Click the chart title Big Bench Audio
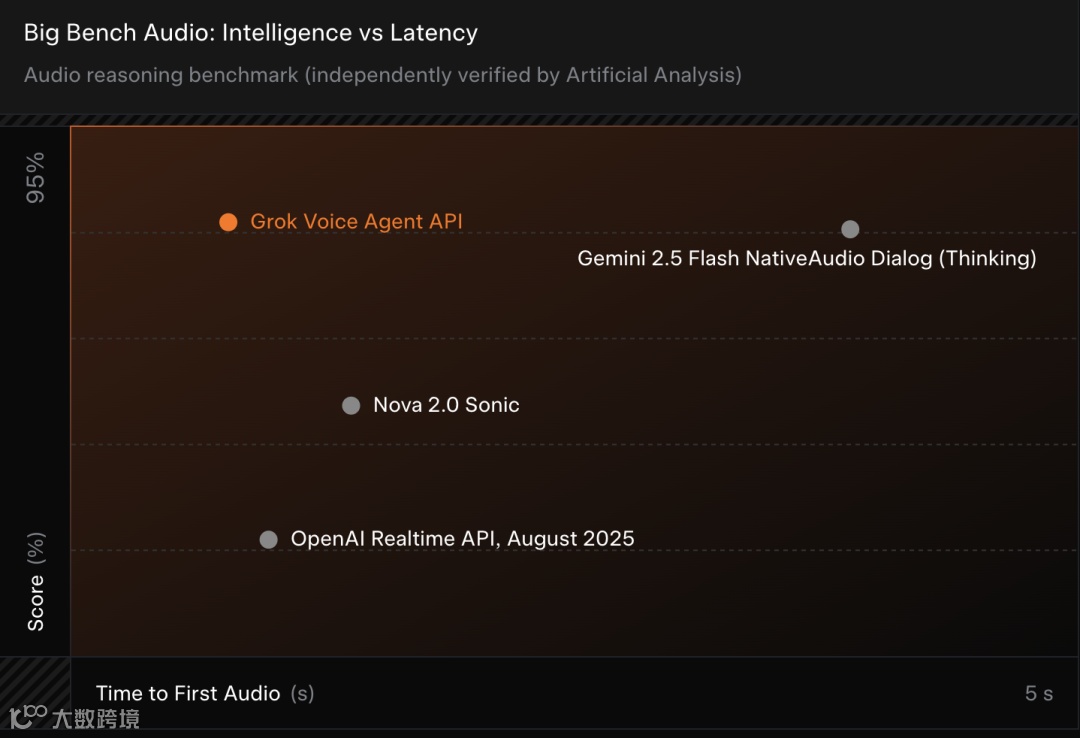Viewport: 1080px width, 738px height. 250,33
